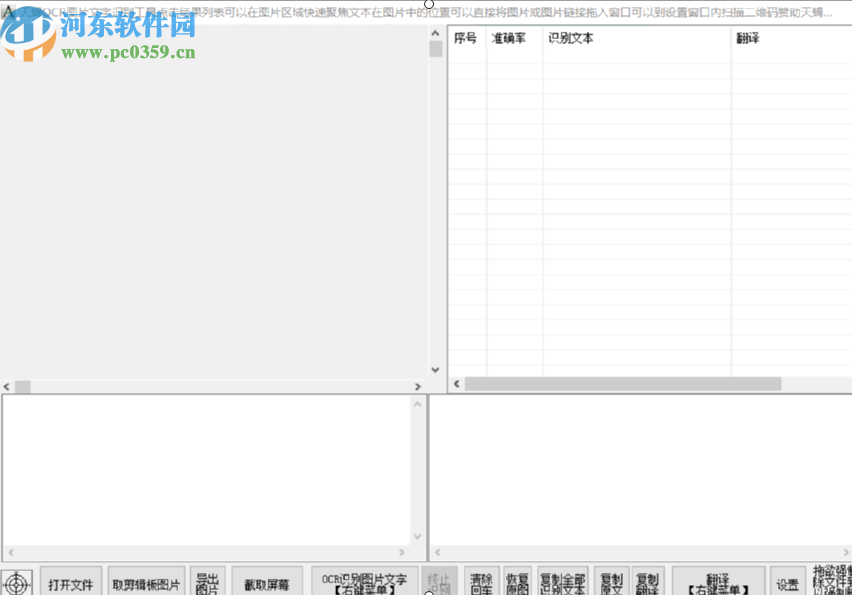This screenshot has height=595, width=852.
Task: Click the grayed 终止识别 stop recognition control
Action: pos(440,580)
